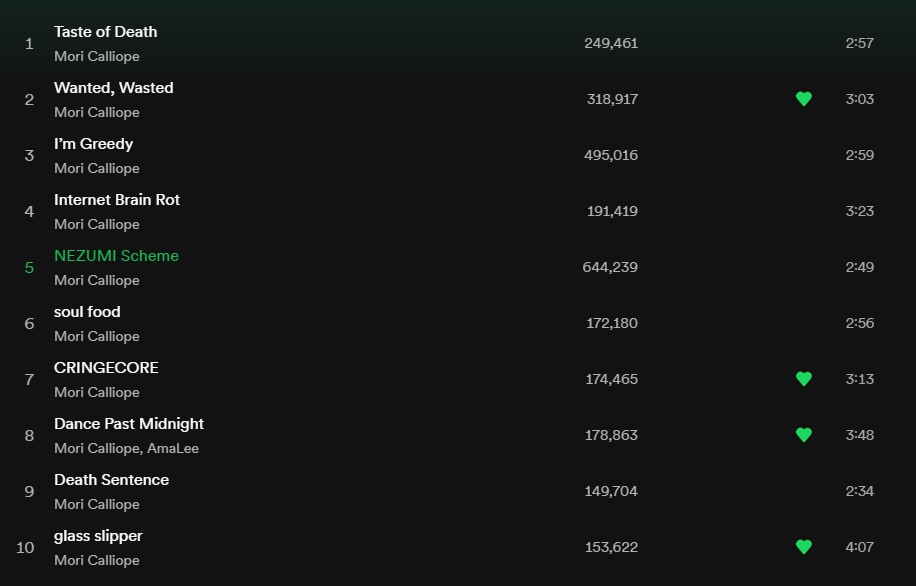Click Mori Calliope artist under Taste of Death
This screenshot has width=916, height=586.
coord(97,56)
